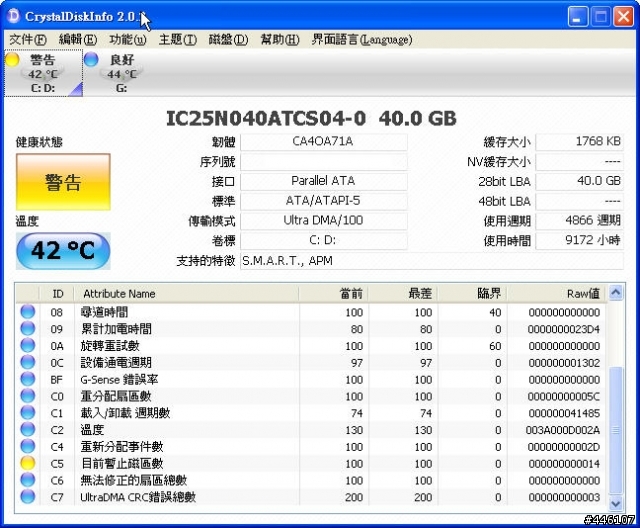Click status icon of row C7 UltraDMA CRC
The width and height of the screenshot is (640, 528).
tap(28, 497)
